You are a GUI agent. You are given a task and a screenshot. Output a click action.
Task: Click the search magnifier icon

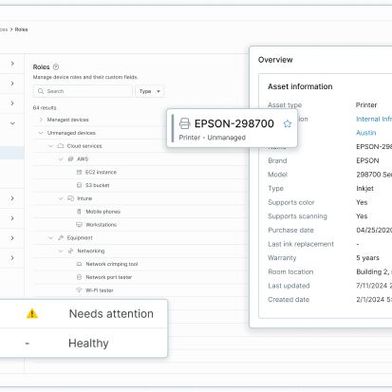point(41,91)
